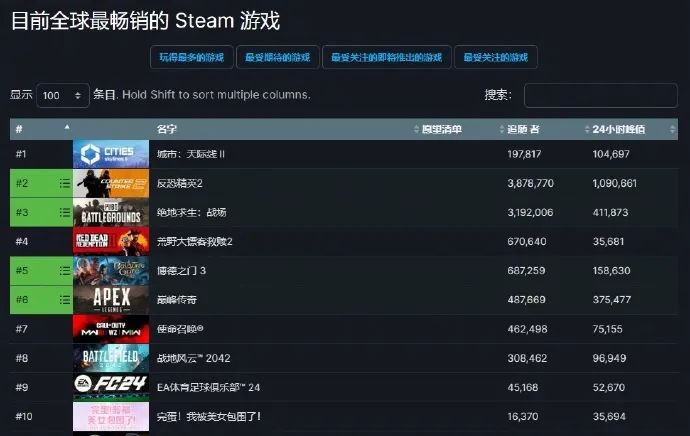Open the 反恐精英2 game link
This screenshot has width=690, height=436.
tap(180, 183)
